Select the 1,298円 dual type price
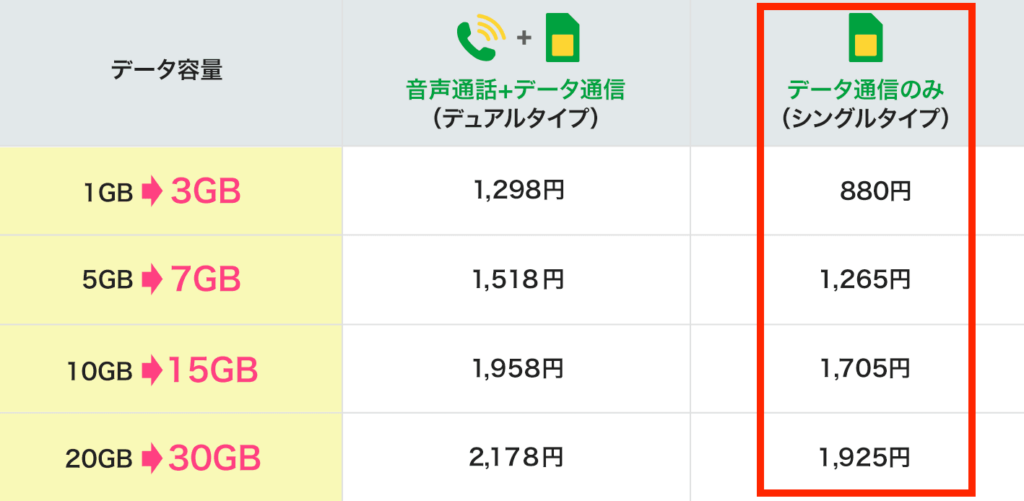This screenshot has height=501, width=1024. tap(516, 190)
